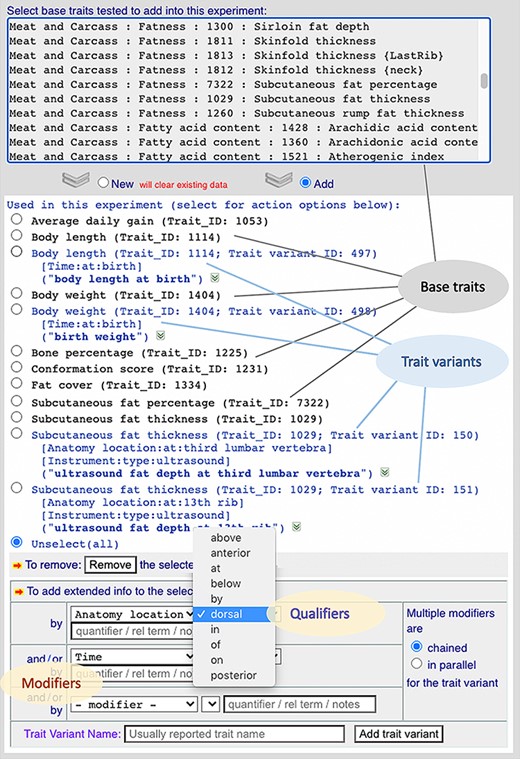Click third row quantifier / rel term / notes field
The width and height of the screenshot is (520, 759).
(x=300, y=704)
